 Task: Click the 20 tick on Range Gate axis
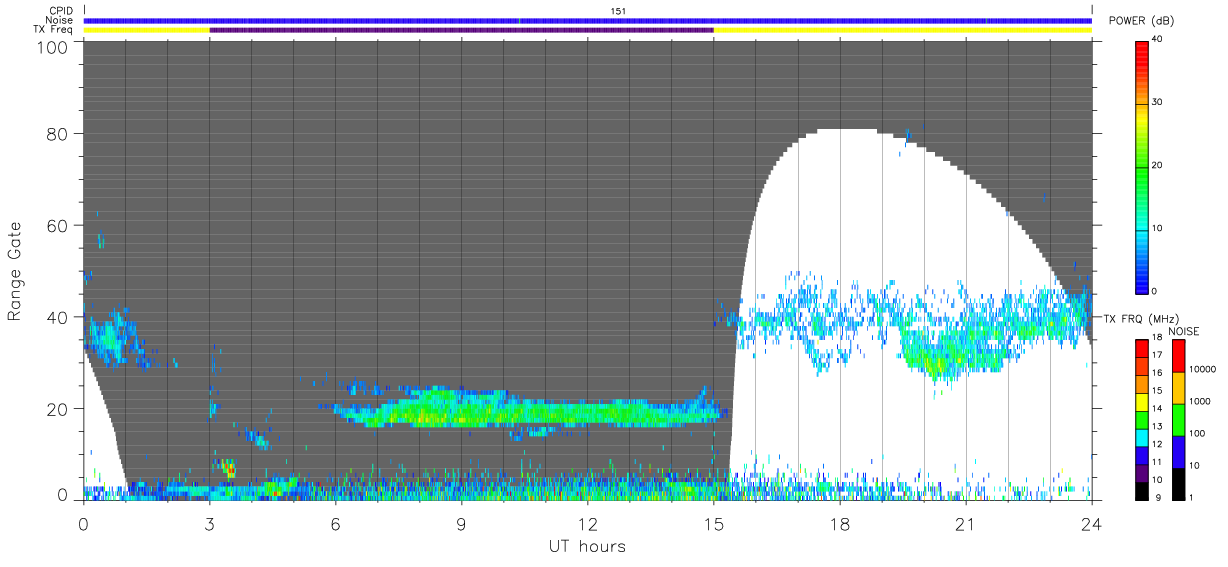click(57, 409)
